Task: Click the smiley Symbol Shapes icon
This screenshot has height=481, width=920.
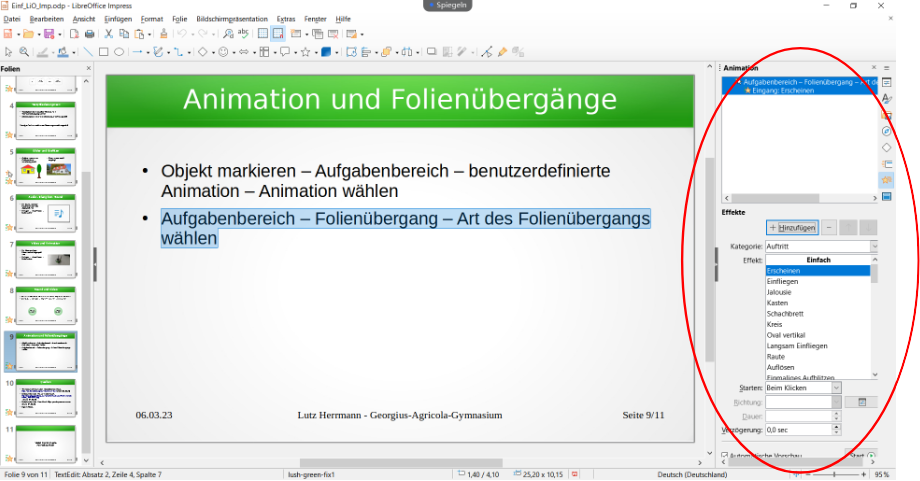Action: (x=223, y=51)
